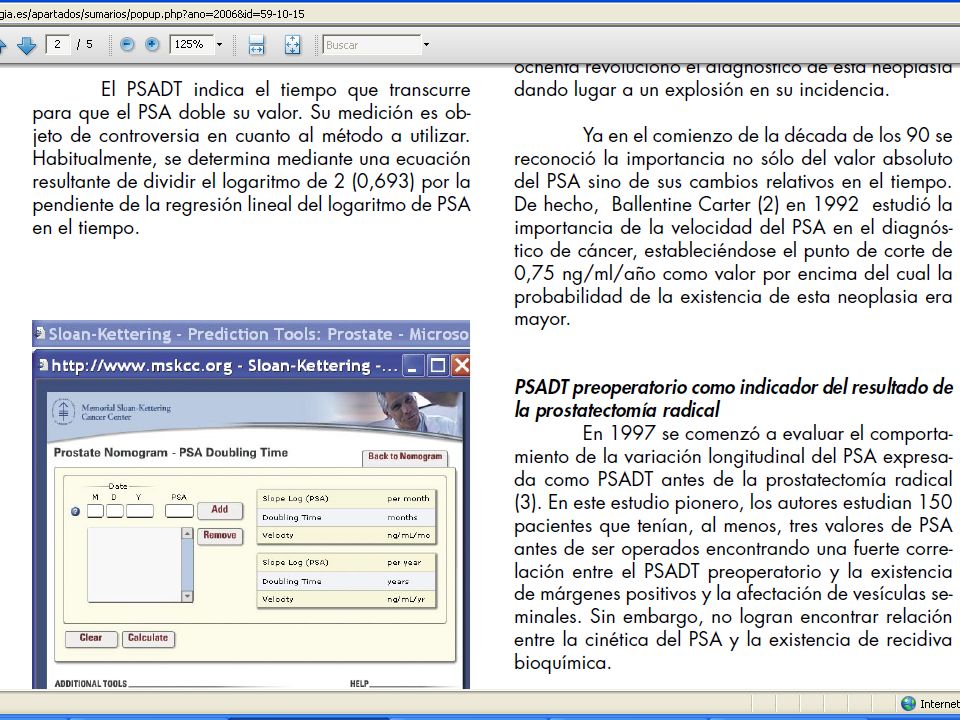
Task: Click the 125% zoom level field
Action: point(191,44)
